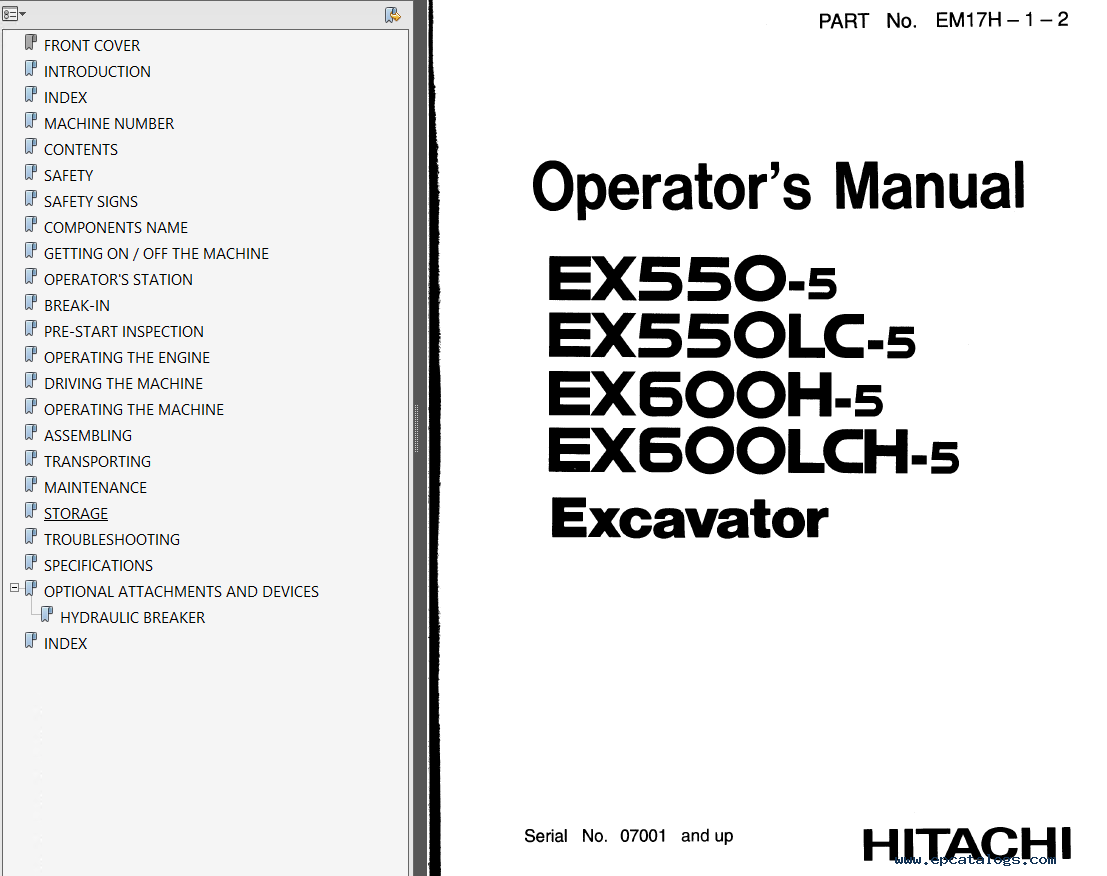1107x876 pixels.
Task: Open the FRONT COVER bookmark
Action: tap(92, 46)
